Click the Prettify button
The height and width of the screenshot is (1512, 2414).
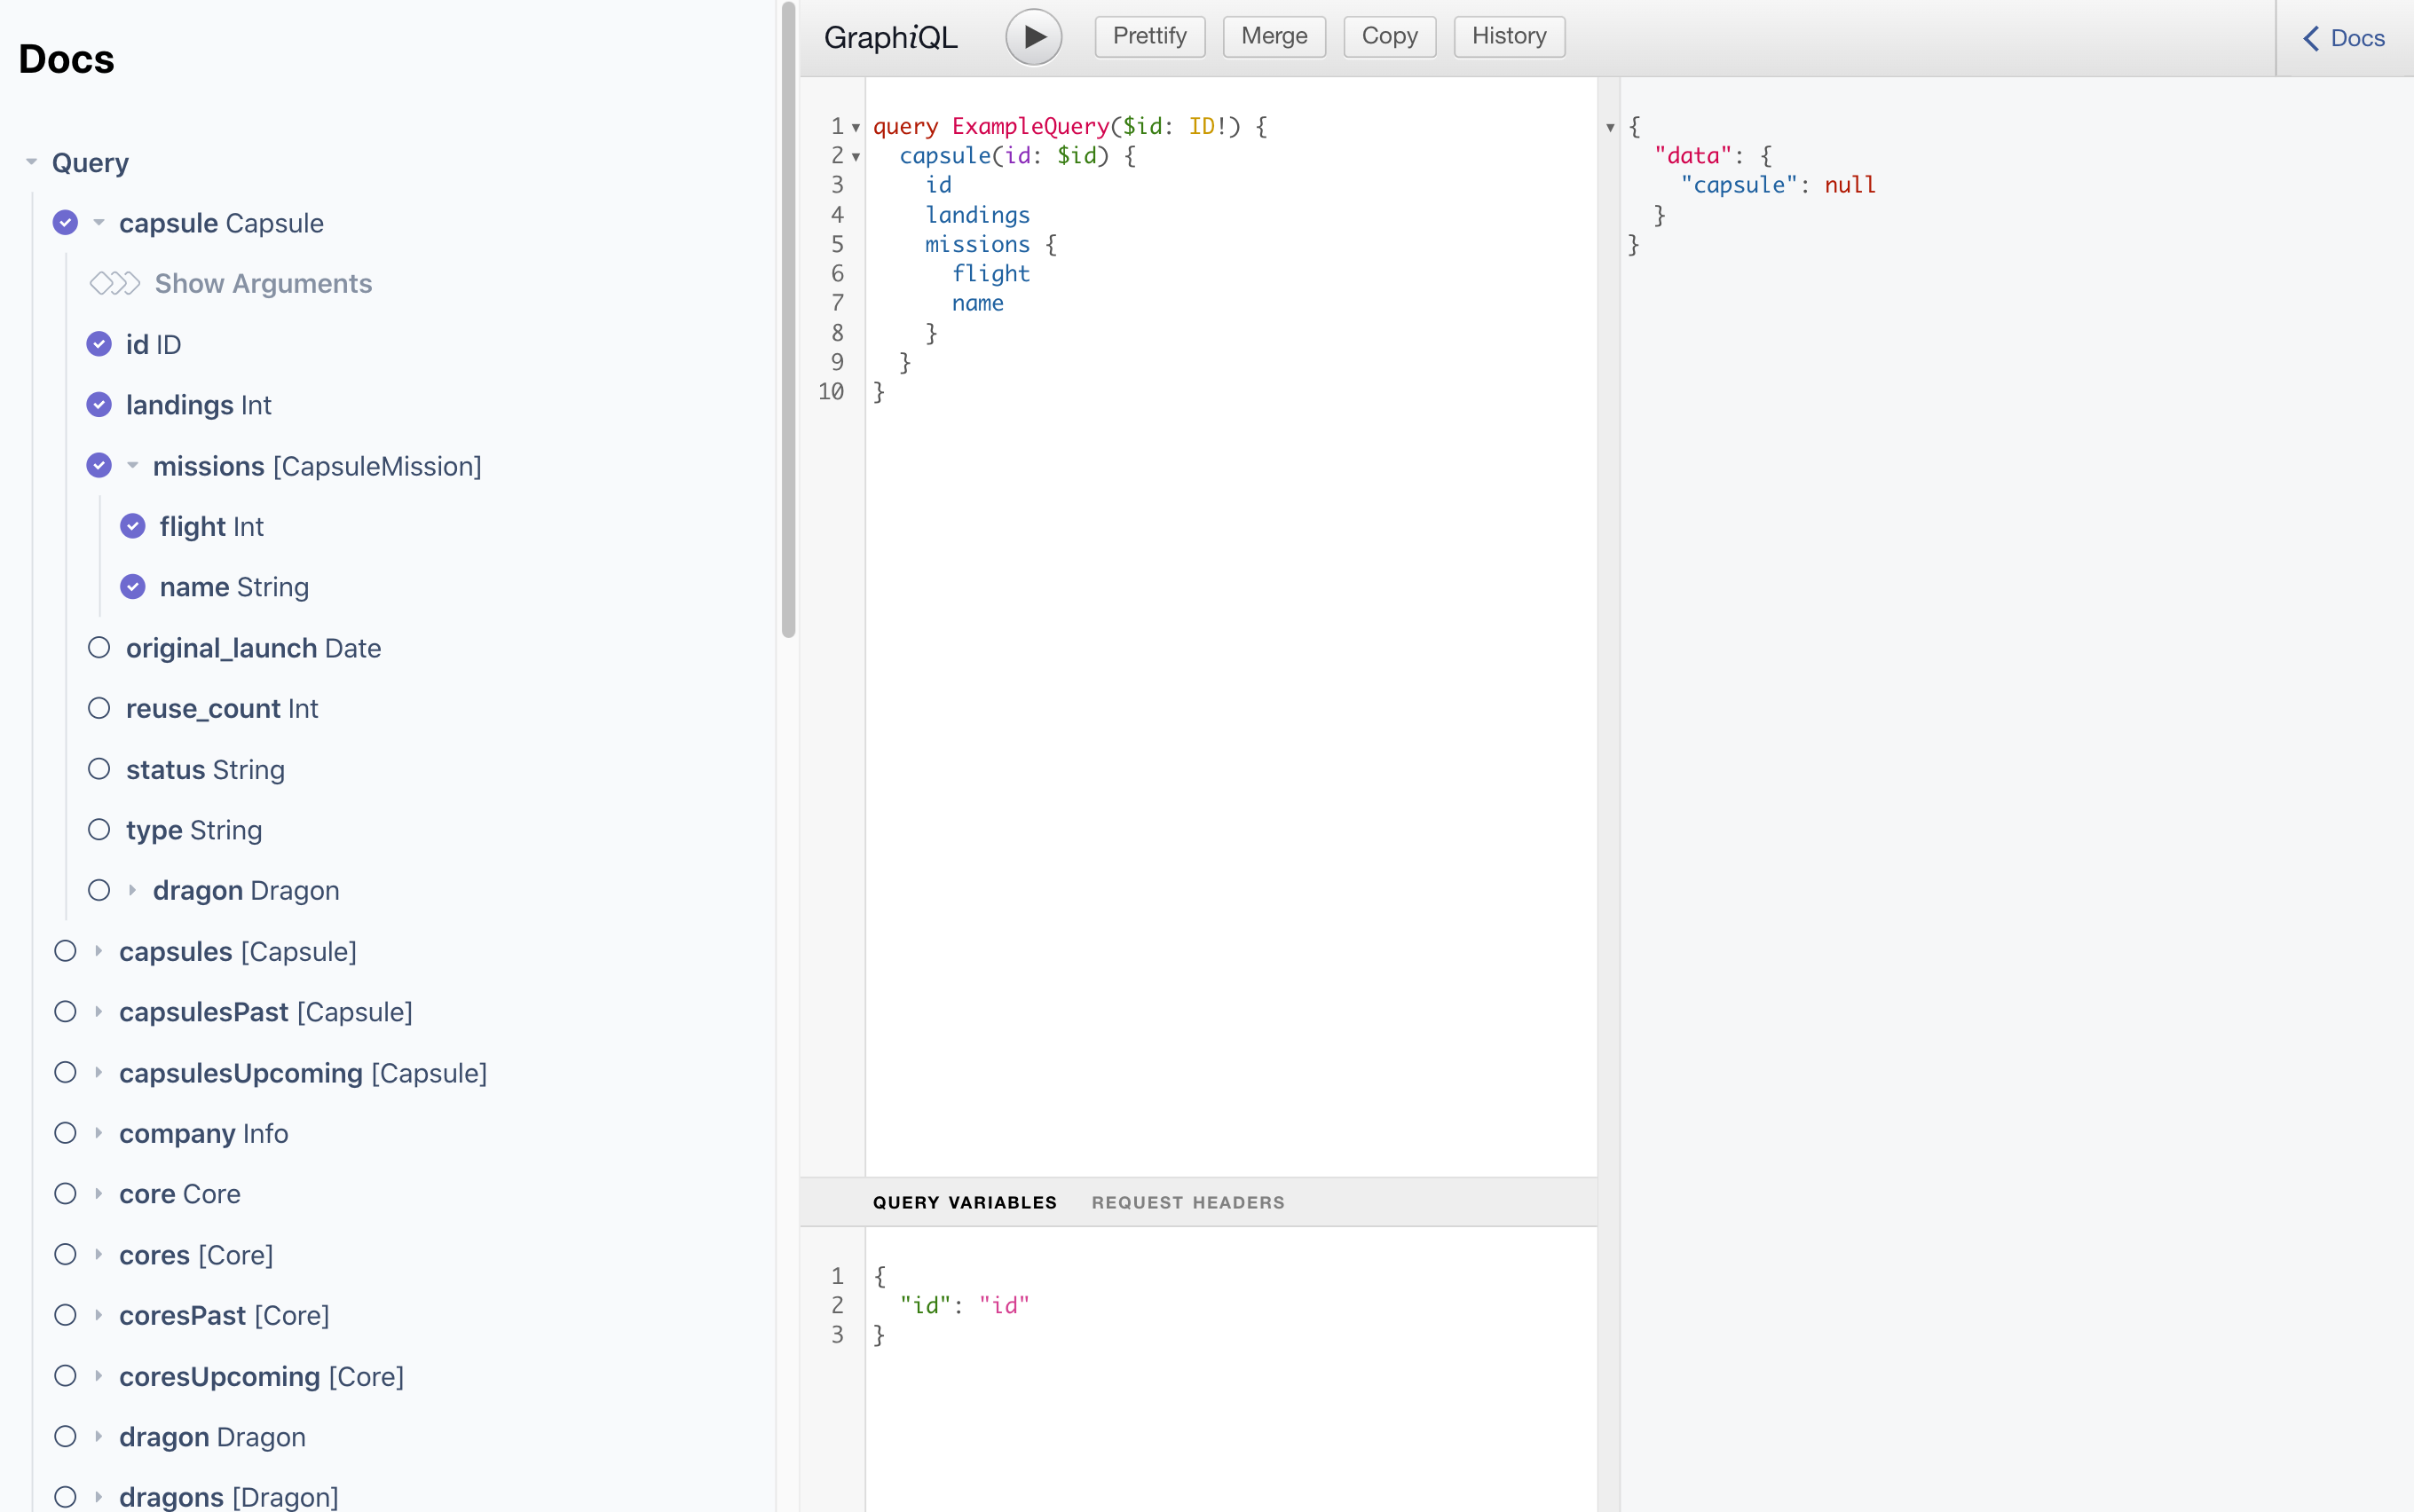click(1149, 37)
